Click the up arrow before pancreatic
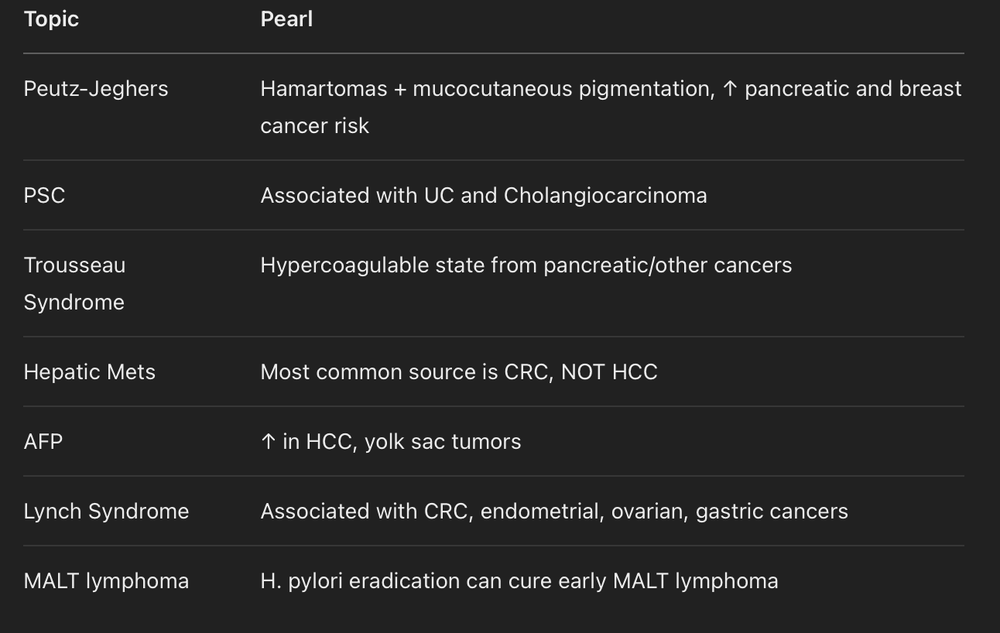Image resolution: width=1000 pixels, height=633 pixels. [729, 89]
